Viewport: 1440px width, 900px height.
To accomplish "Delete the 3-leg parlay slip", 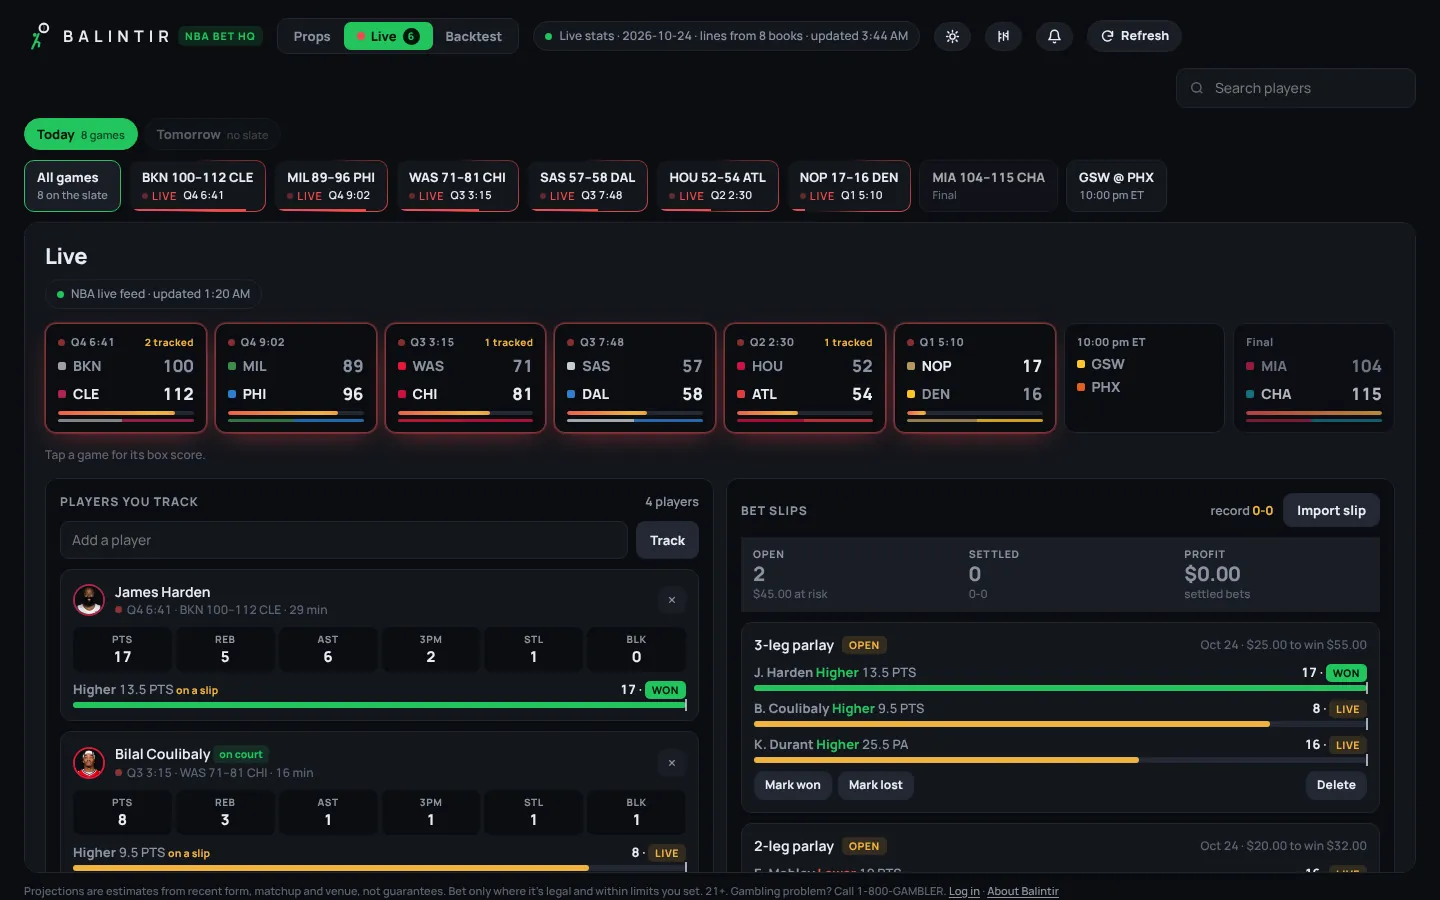I will pos(1336,785).
